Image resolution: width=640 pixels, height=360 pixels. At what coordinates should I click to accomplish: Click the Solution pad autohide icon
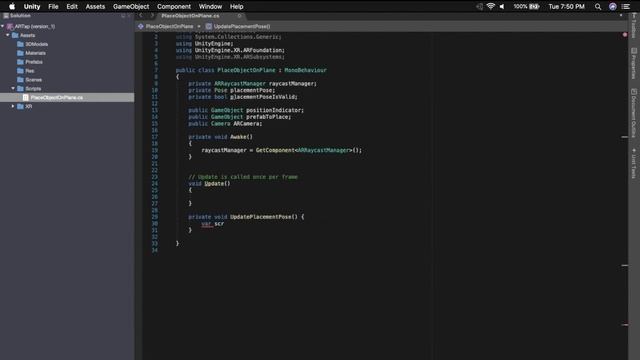coord(123,16)
